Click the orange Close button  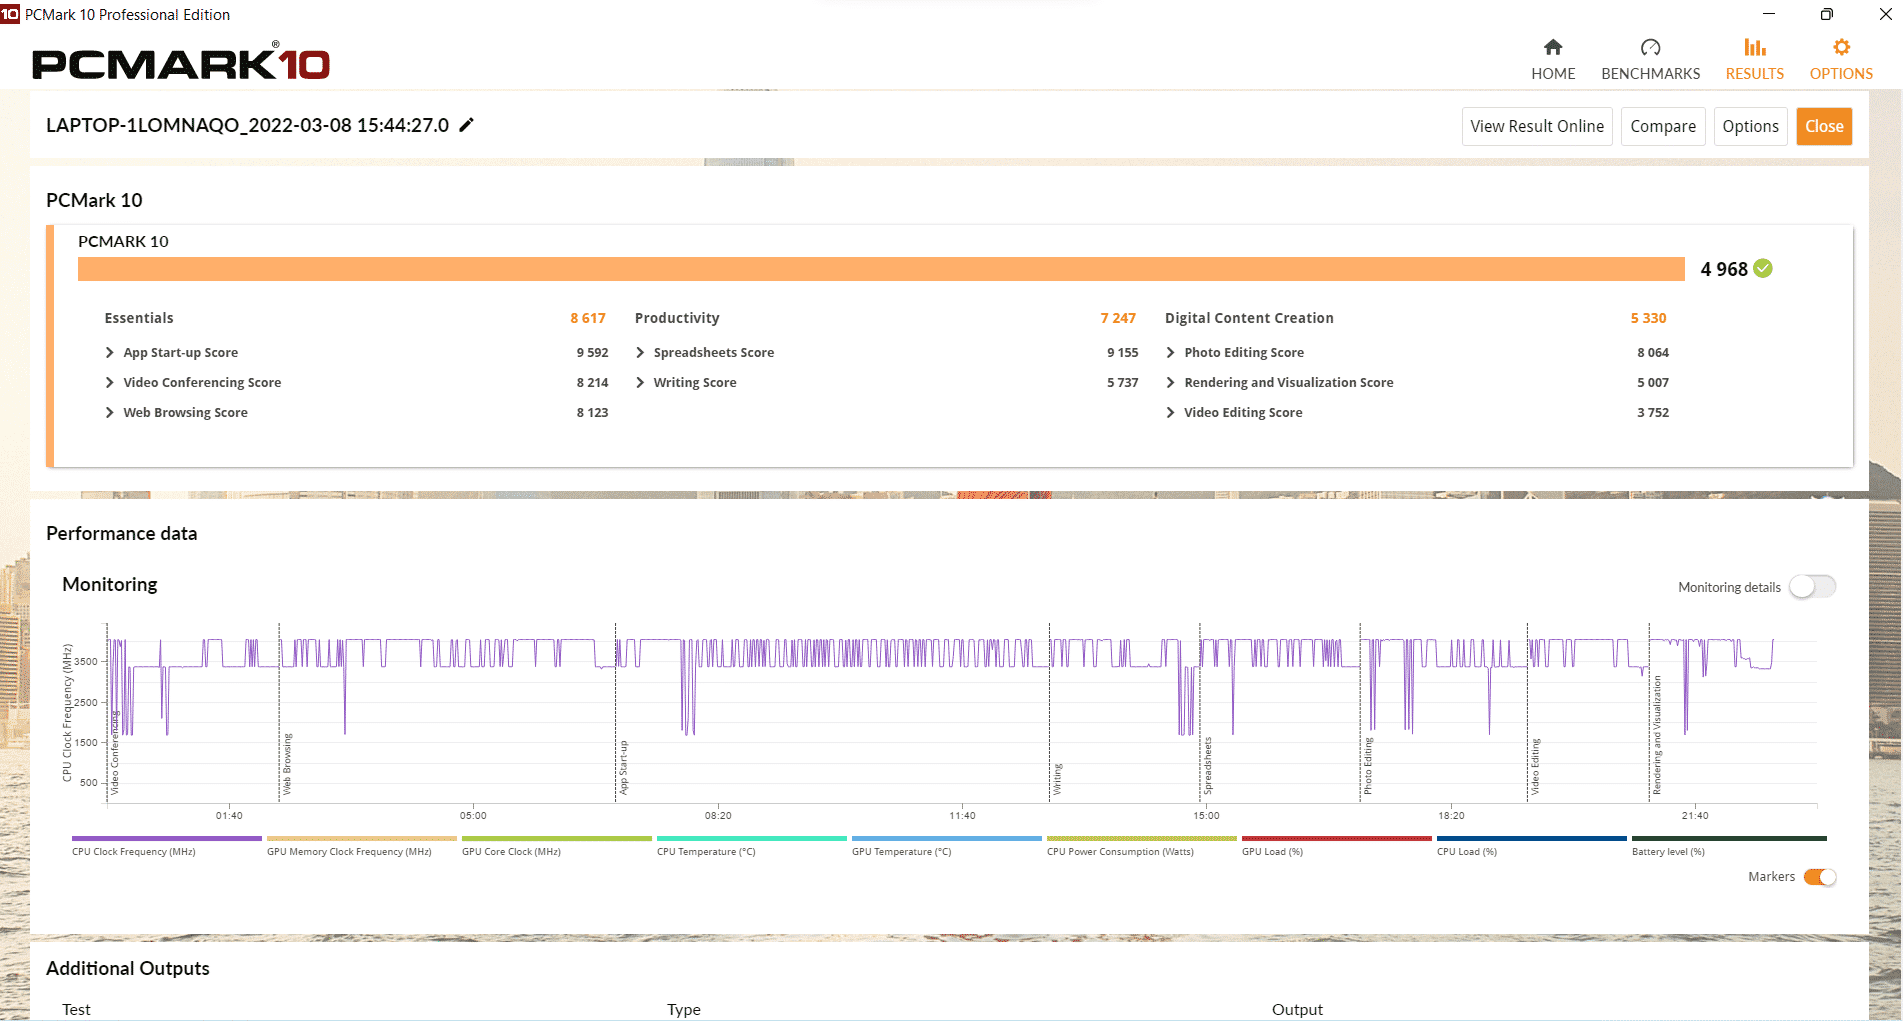[x=1823, y=126]
